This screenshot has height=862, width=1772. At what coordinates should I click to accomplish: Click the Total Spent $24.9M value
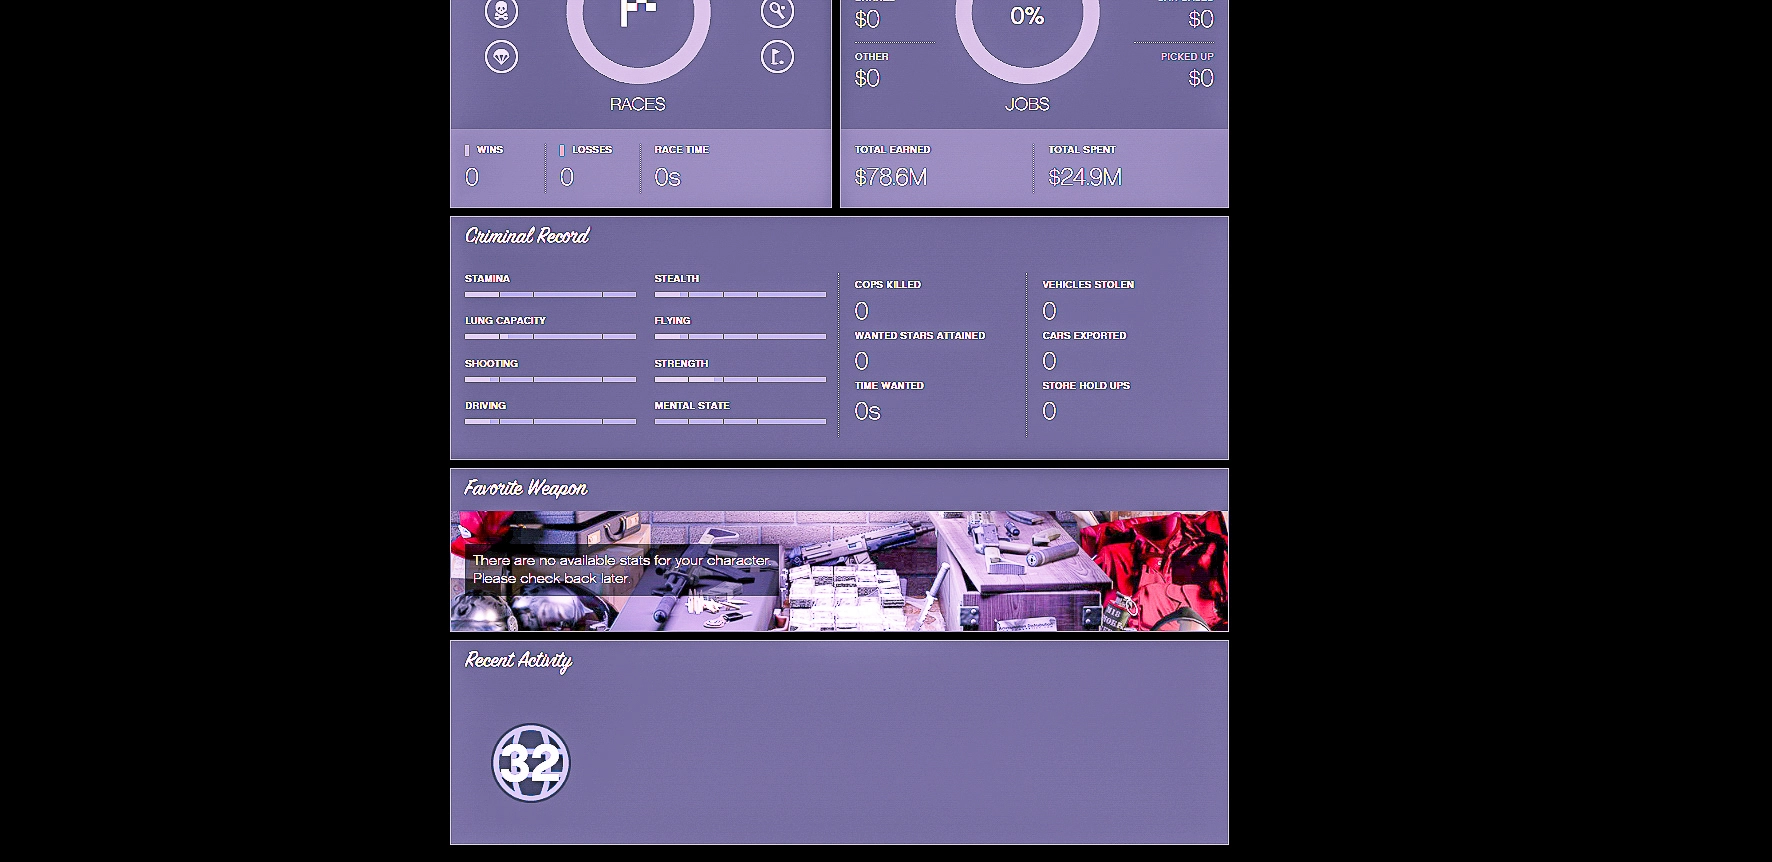tap(1085, 177)
